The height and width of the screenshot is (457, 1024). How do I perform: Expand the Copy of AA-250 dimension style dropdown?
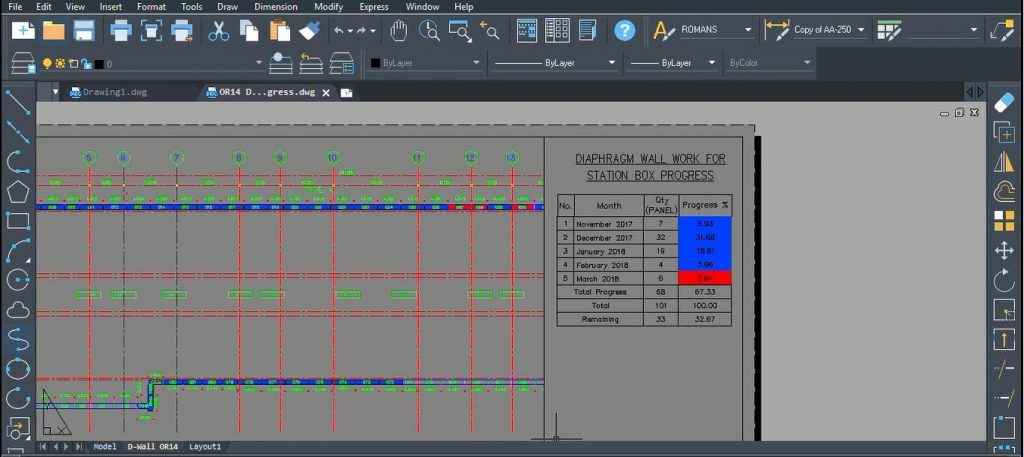[830, 30]
